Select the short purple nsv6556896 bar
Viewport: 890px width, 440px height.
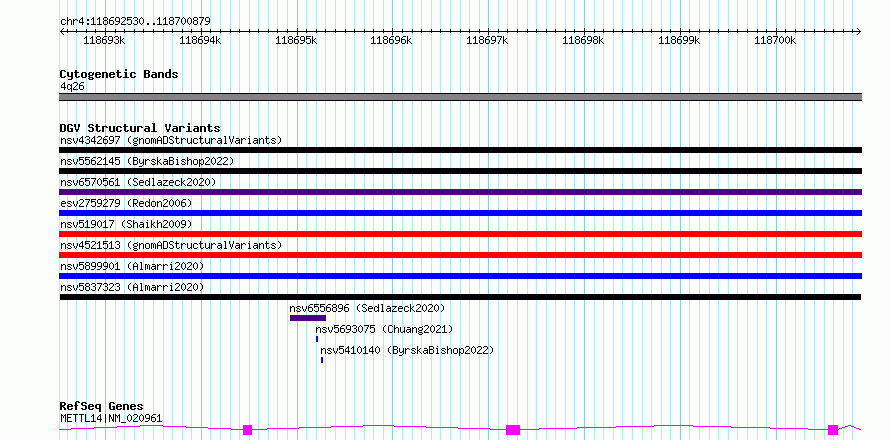[x=308, y=318]
